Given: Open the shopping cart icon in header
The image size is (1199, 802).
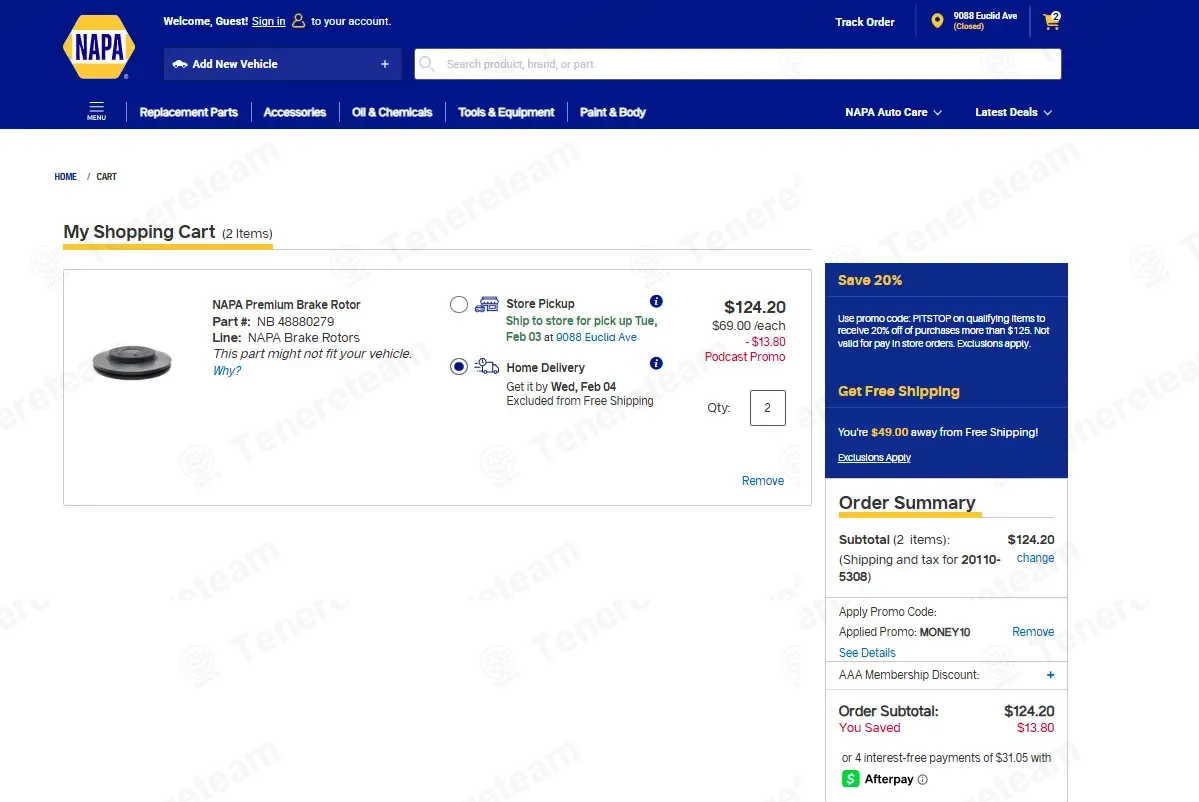Looking at the screenshot, I should pyautogui.click(x=1051, y=21).
